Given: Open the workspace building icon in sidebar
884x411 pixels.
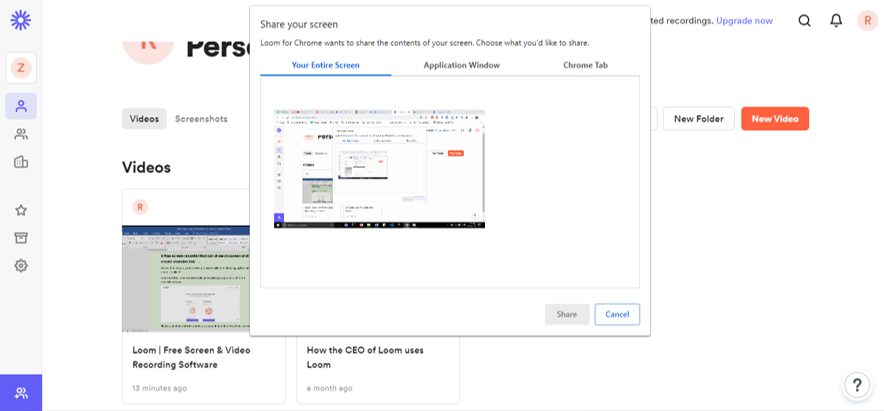Looking at the screenshot, I should point(21,162).
